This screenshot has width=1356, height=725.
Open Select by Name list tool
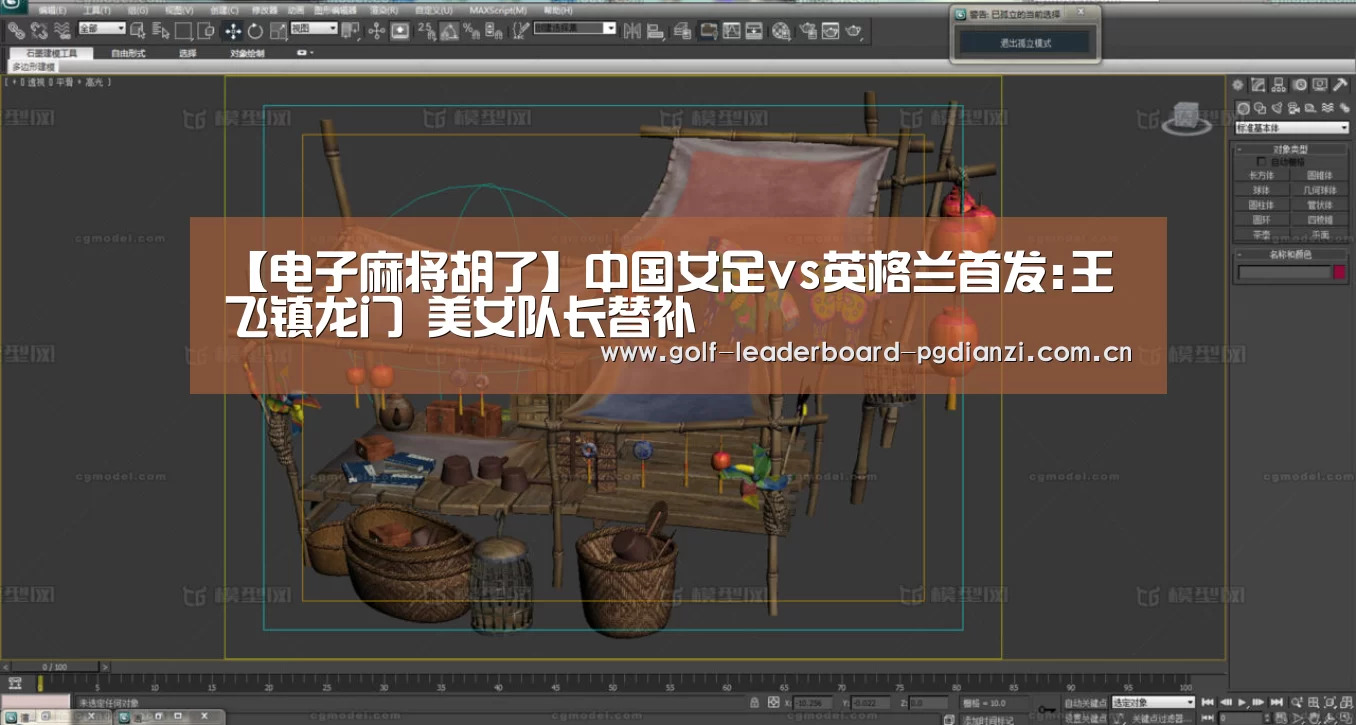tap(160, 31)
